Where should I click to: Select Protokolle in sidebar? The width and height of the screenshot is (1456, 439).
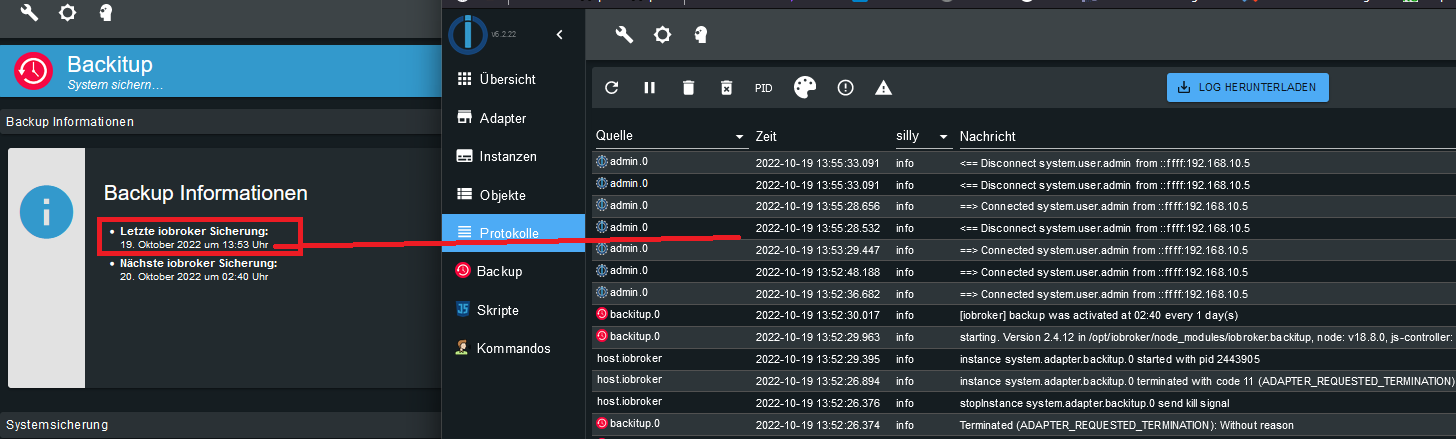pos(513,233)
